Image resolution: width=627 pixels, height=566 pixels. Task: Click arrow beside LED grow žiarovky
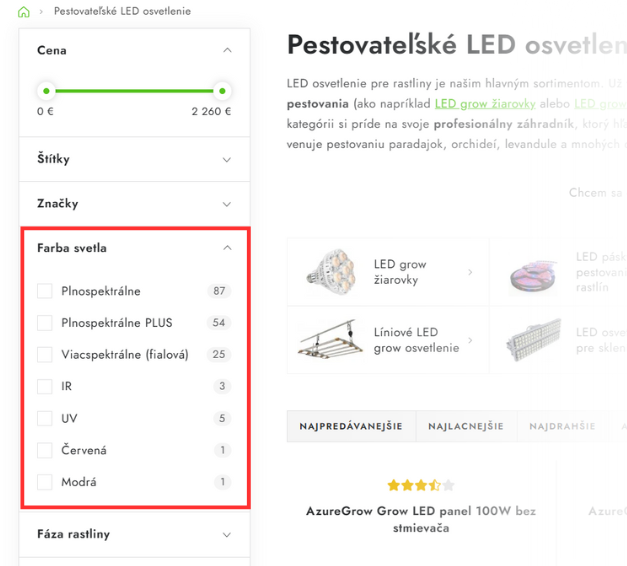click(x=470, y=272)
